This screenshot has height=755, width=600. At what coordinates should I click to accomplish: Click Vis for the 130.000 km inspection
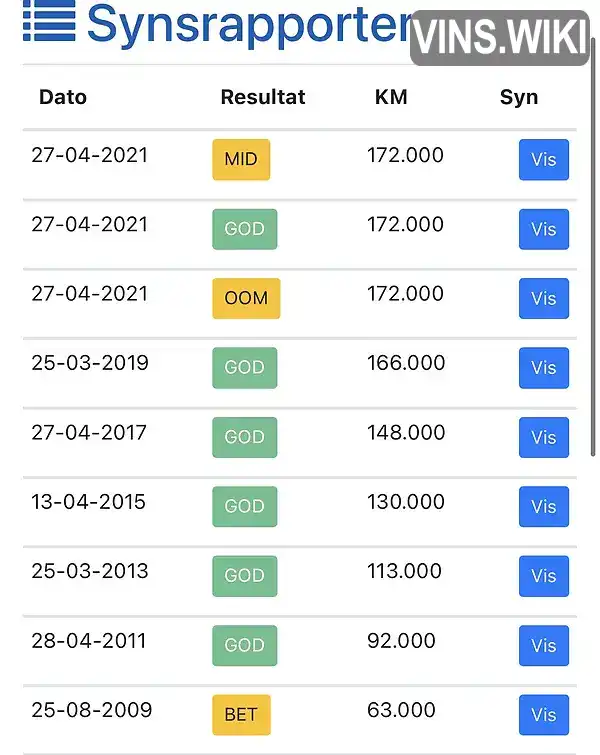click(544, 507)
